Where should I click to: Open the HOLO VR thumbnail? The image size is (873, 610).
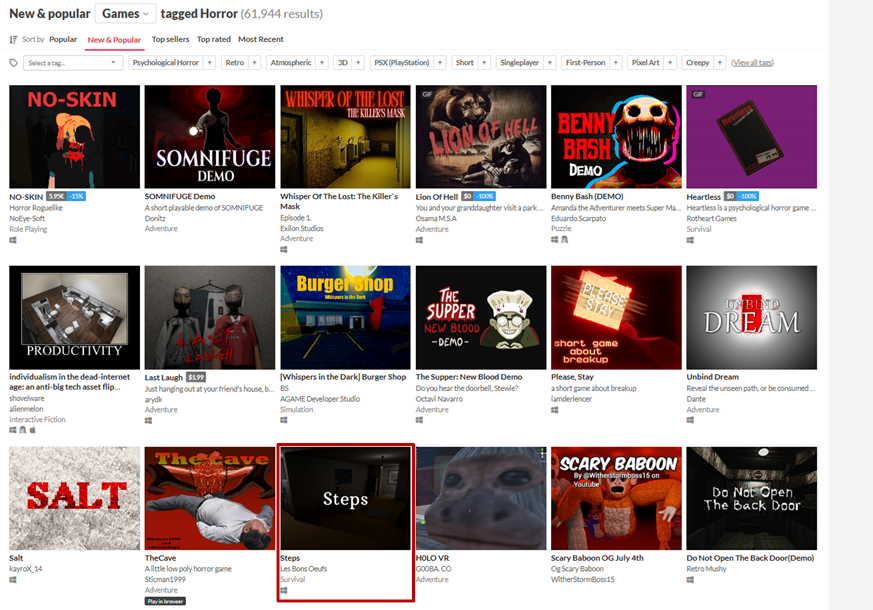[x=481, y=498]
